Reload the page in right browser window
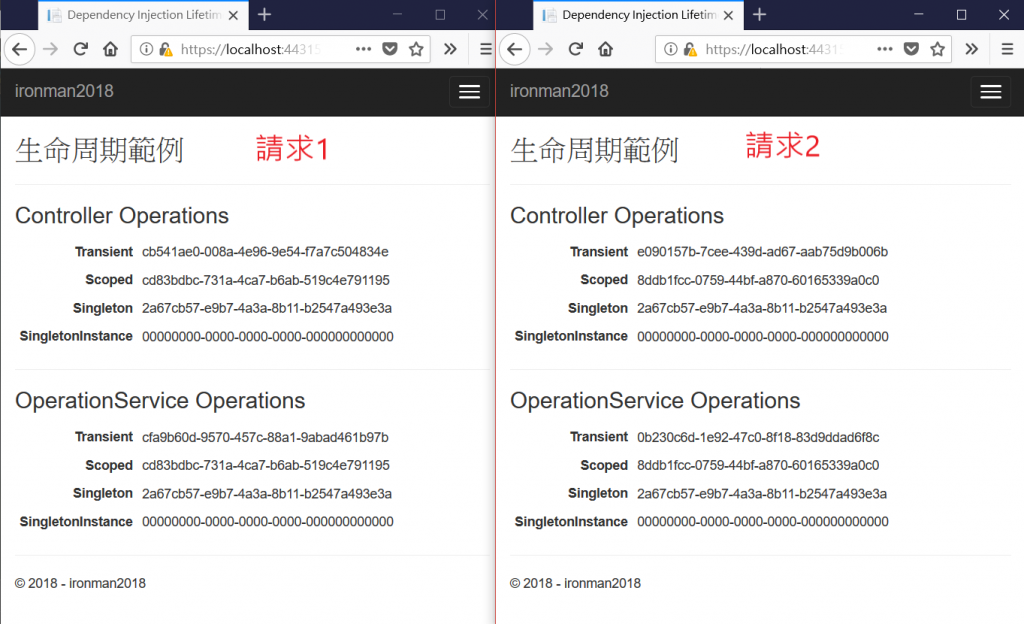Viewport: 1024px width, 624px height. [x=575, y=49]
